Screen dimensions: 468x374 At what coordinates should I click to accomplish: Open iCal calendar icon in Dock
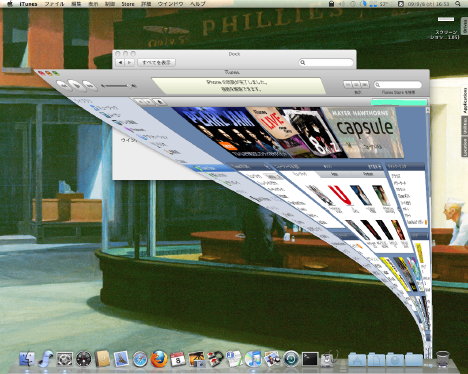(x=178, y=359)
